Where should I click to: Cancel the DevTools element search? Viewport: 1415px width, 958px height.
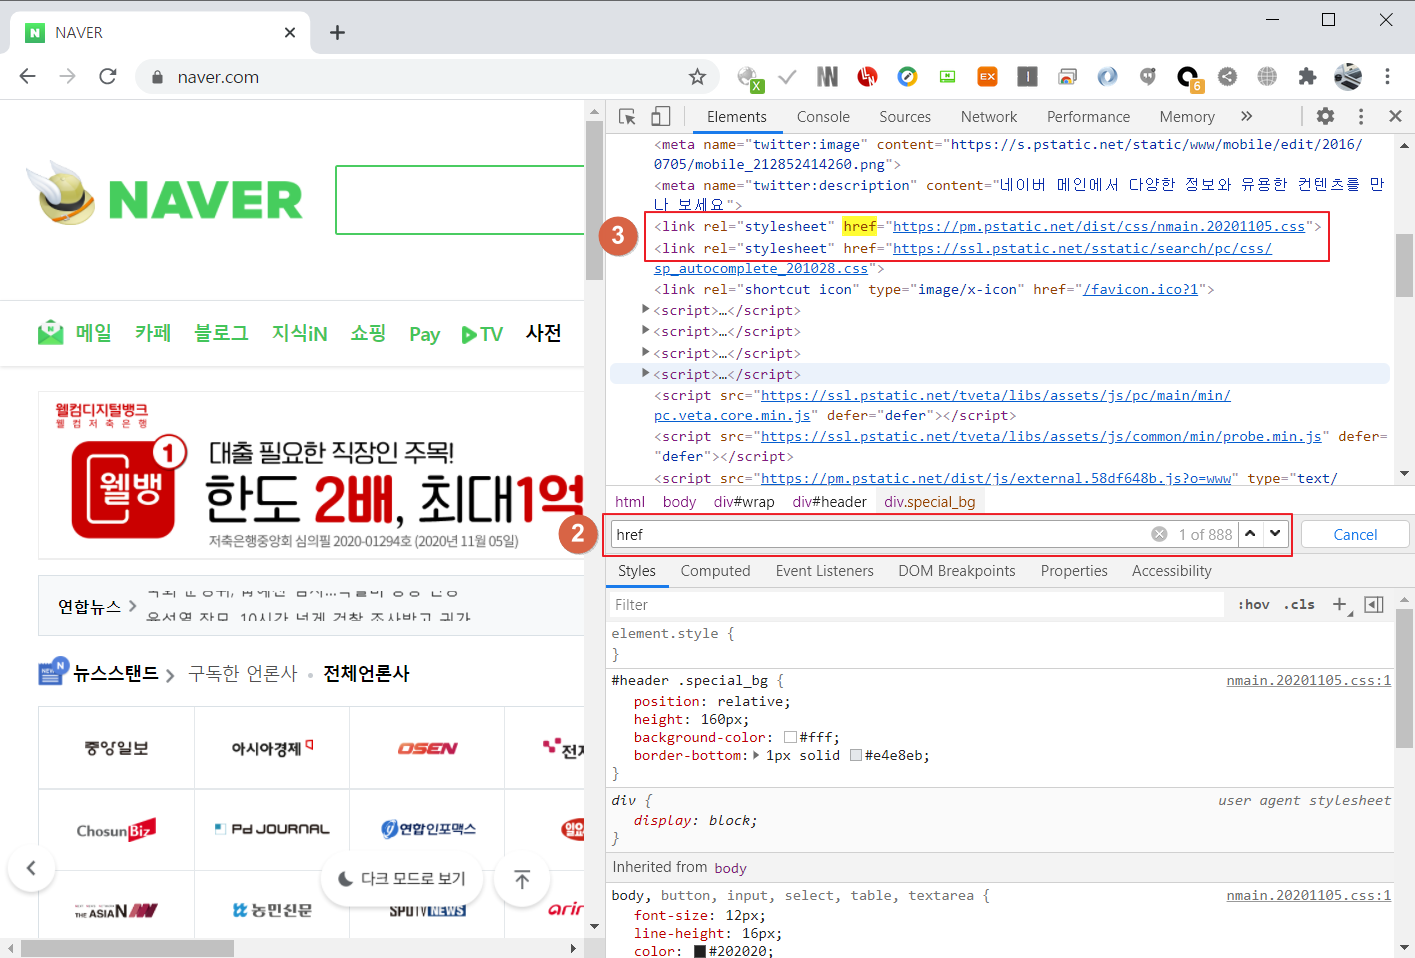[1355, 534]
